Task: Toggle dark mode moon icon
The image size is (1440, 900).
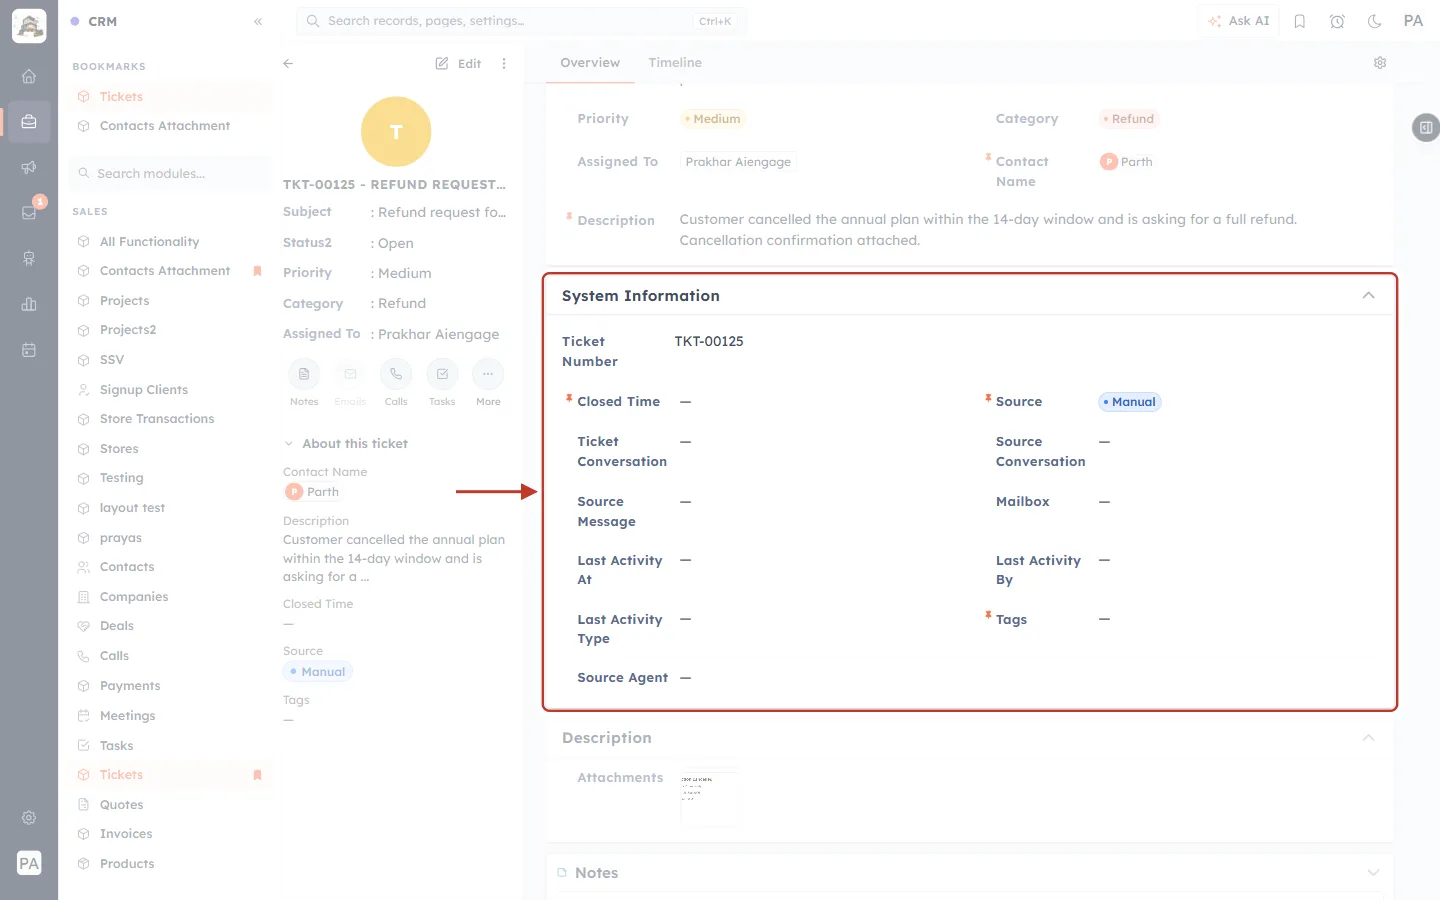Action: [x=1374, y=21]
